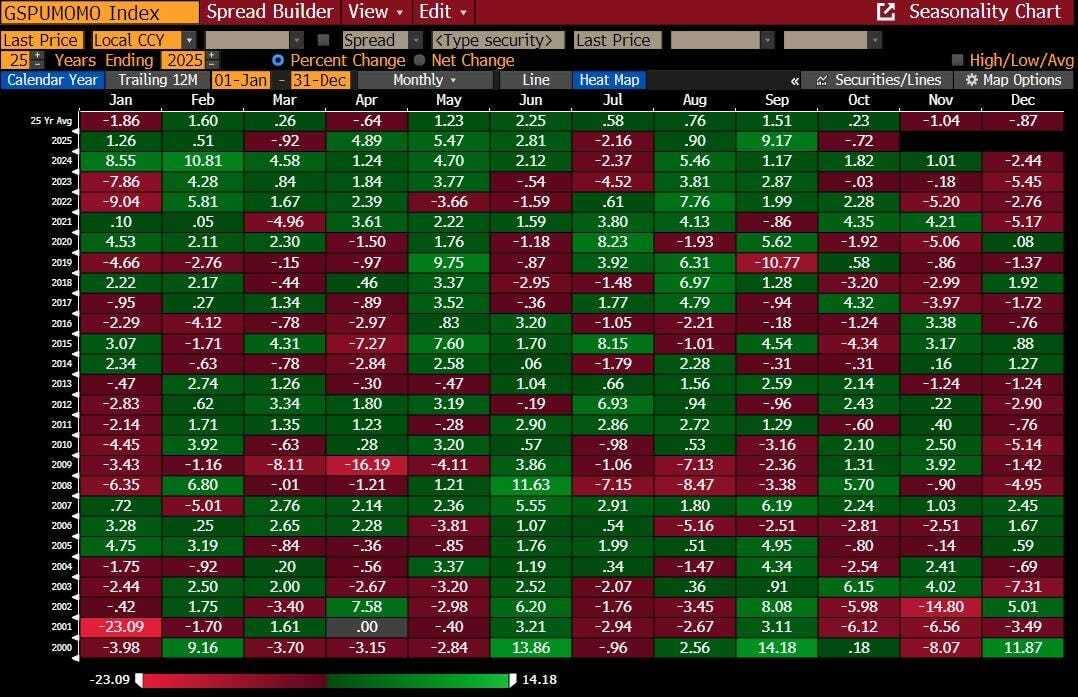Image resolution: width=1078 pixels, height=697 pixels.
Task: Switch to Line chart view
Action: (536, 80)
